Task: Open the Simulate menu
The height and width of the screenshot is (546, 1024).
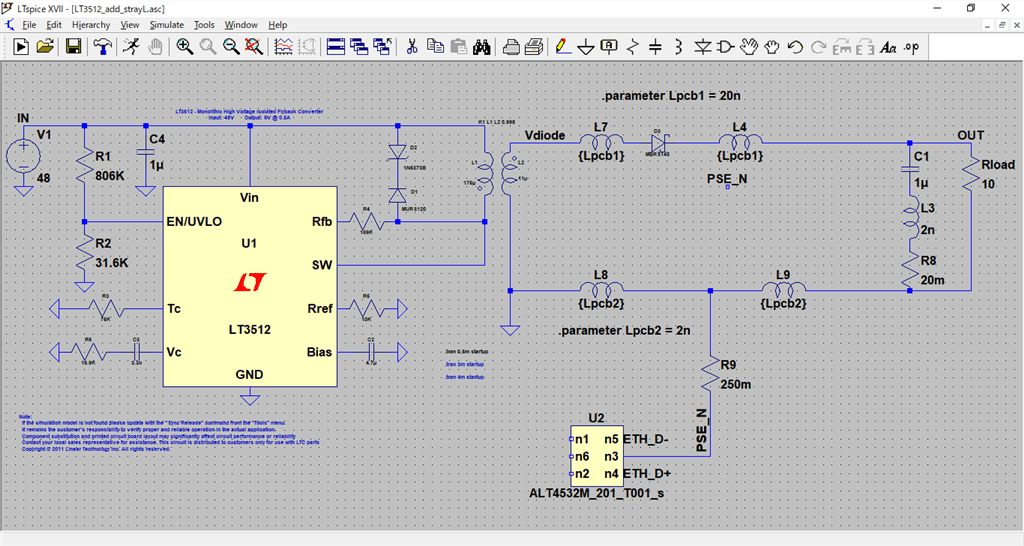Action: point(166,24)
